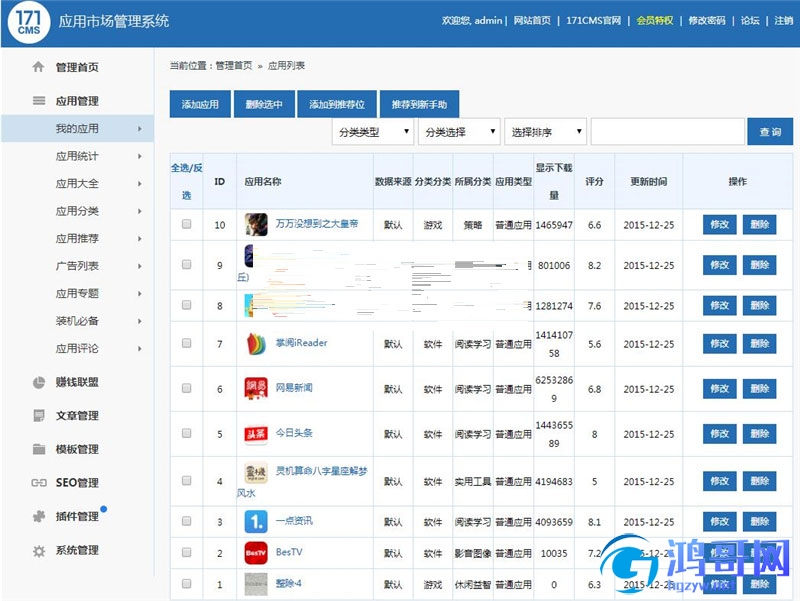Open the 万万没想到之大皇帝 app name link

(317, 223)
